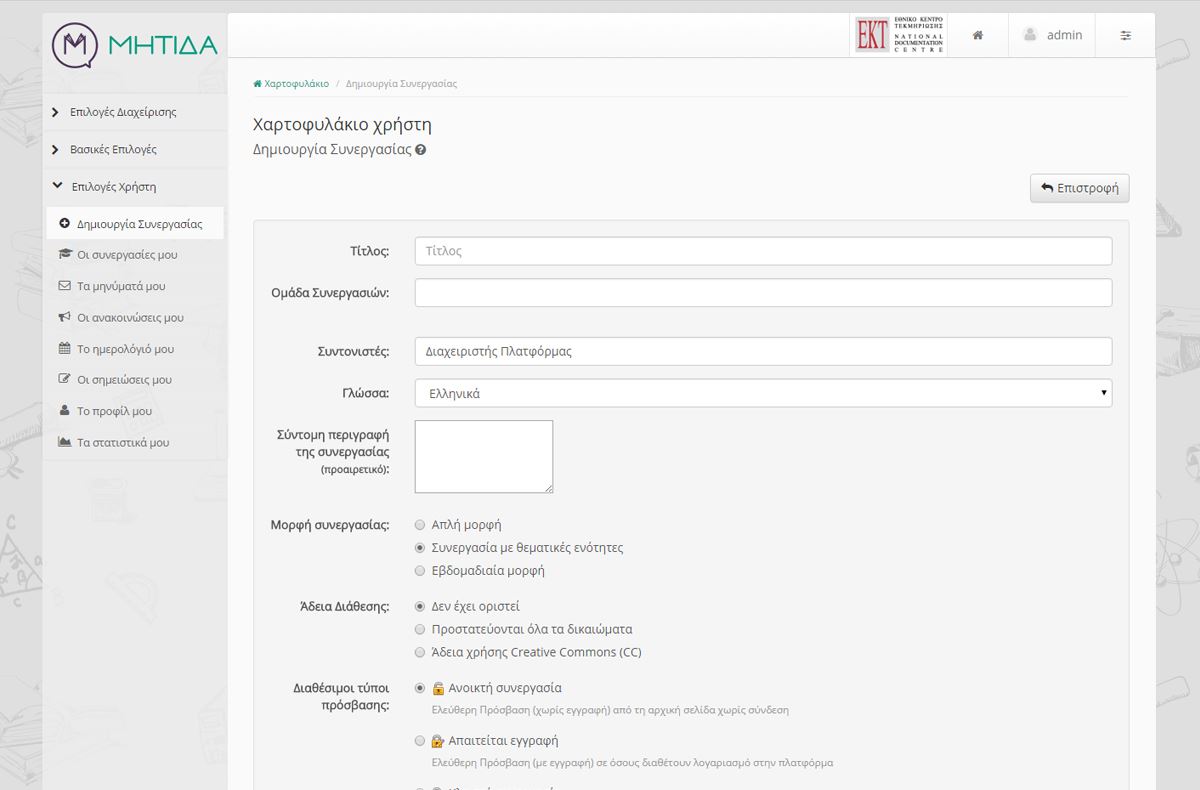The image size is (1200, 790).
Task: Click the home icon in top bar
Action: 977,35
